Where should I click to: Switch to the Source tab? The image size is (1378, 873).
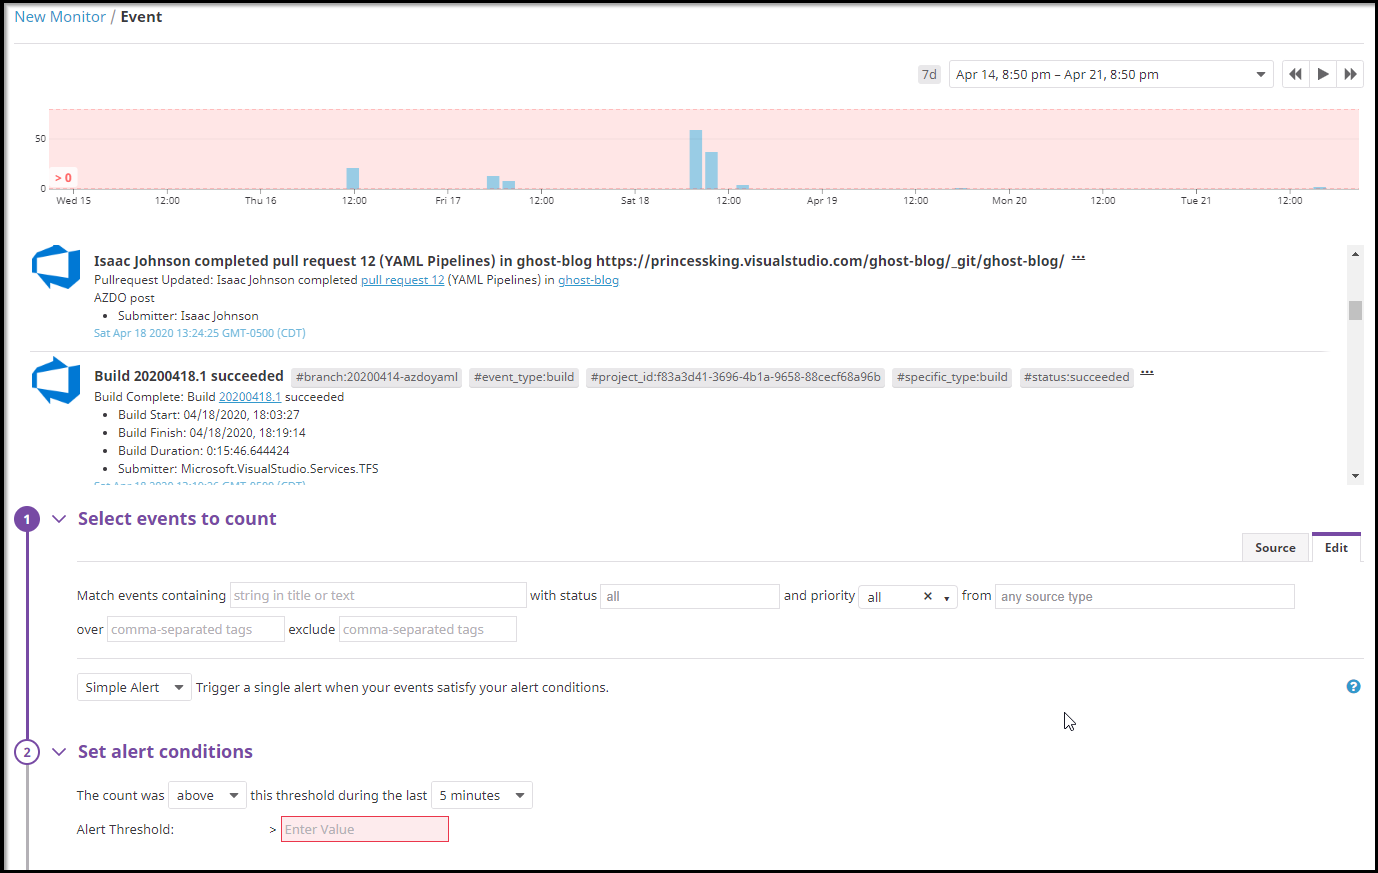coord(1275,548)
